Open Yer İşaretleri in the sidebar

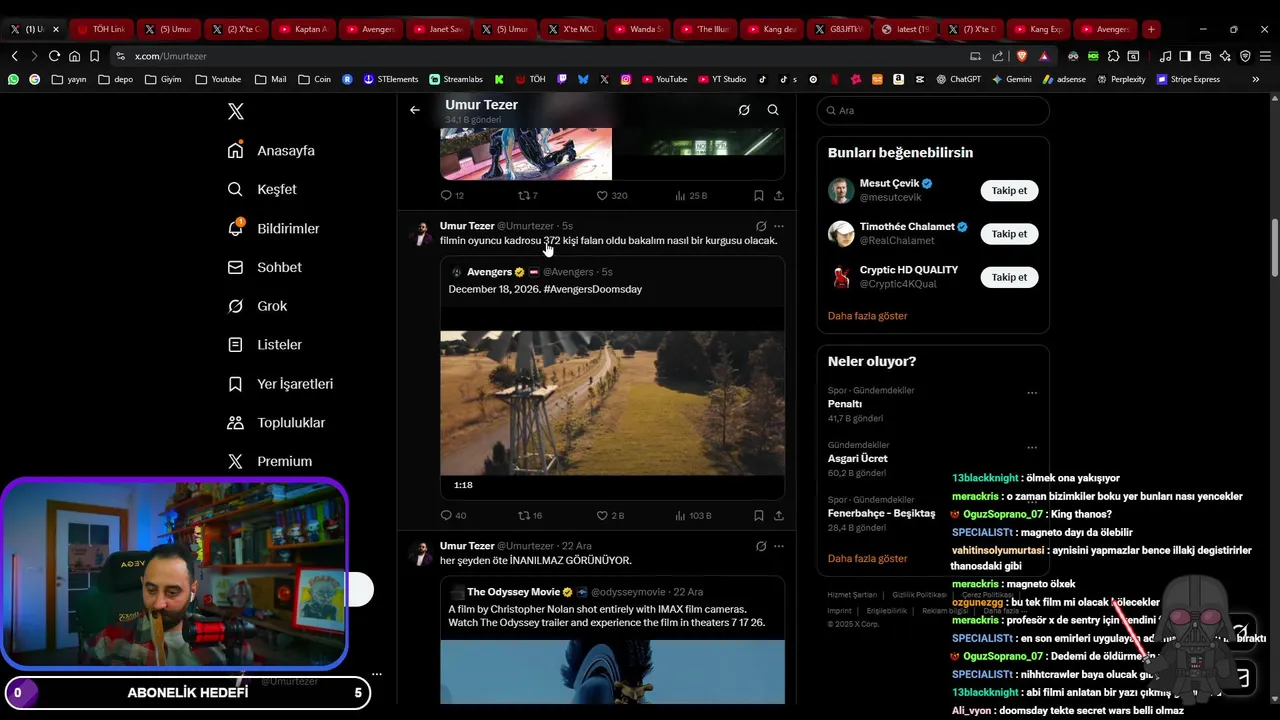point(280,384)
